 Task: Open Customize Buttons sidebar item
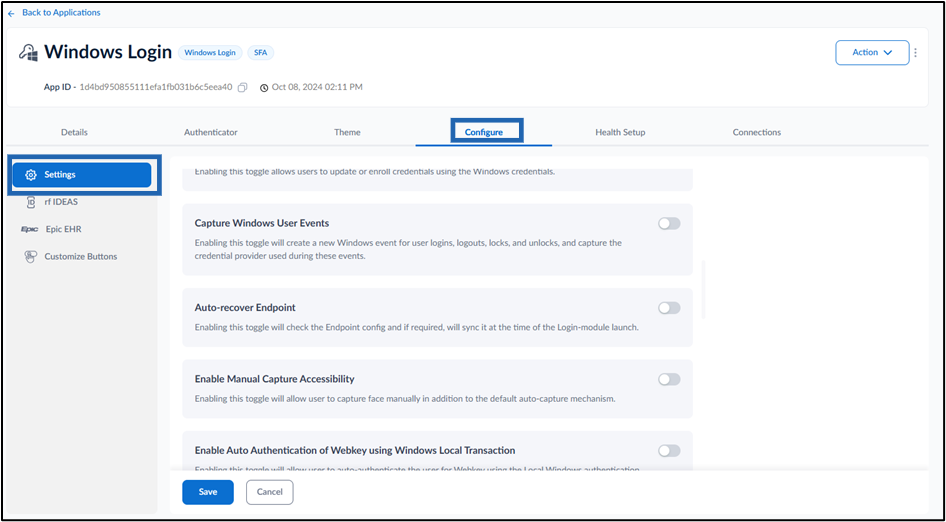(x=81, y=256)
